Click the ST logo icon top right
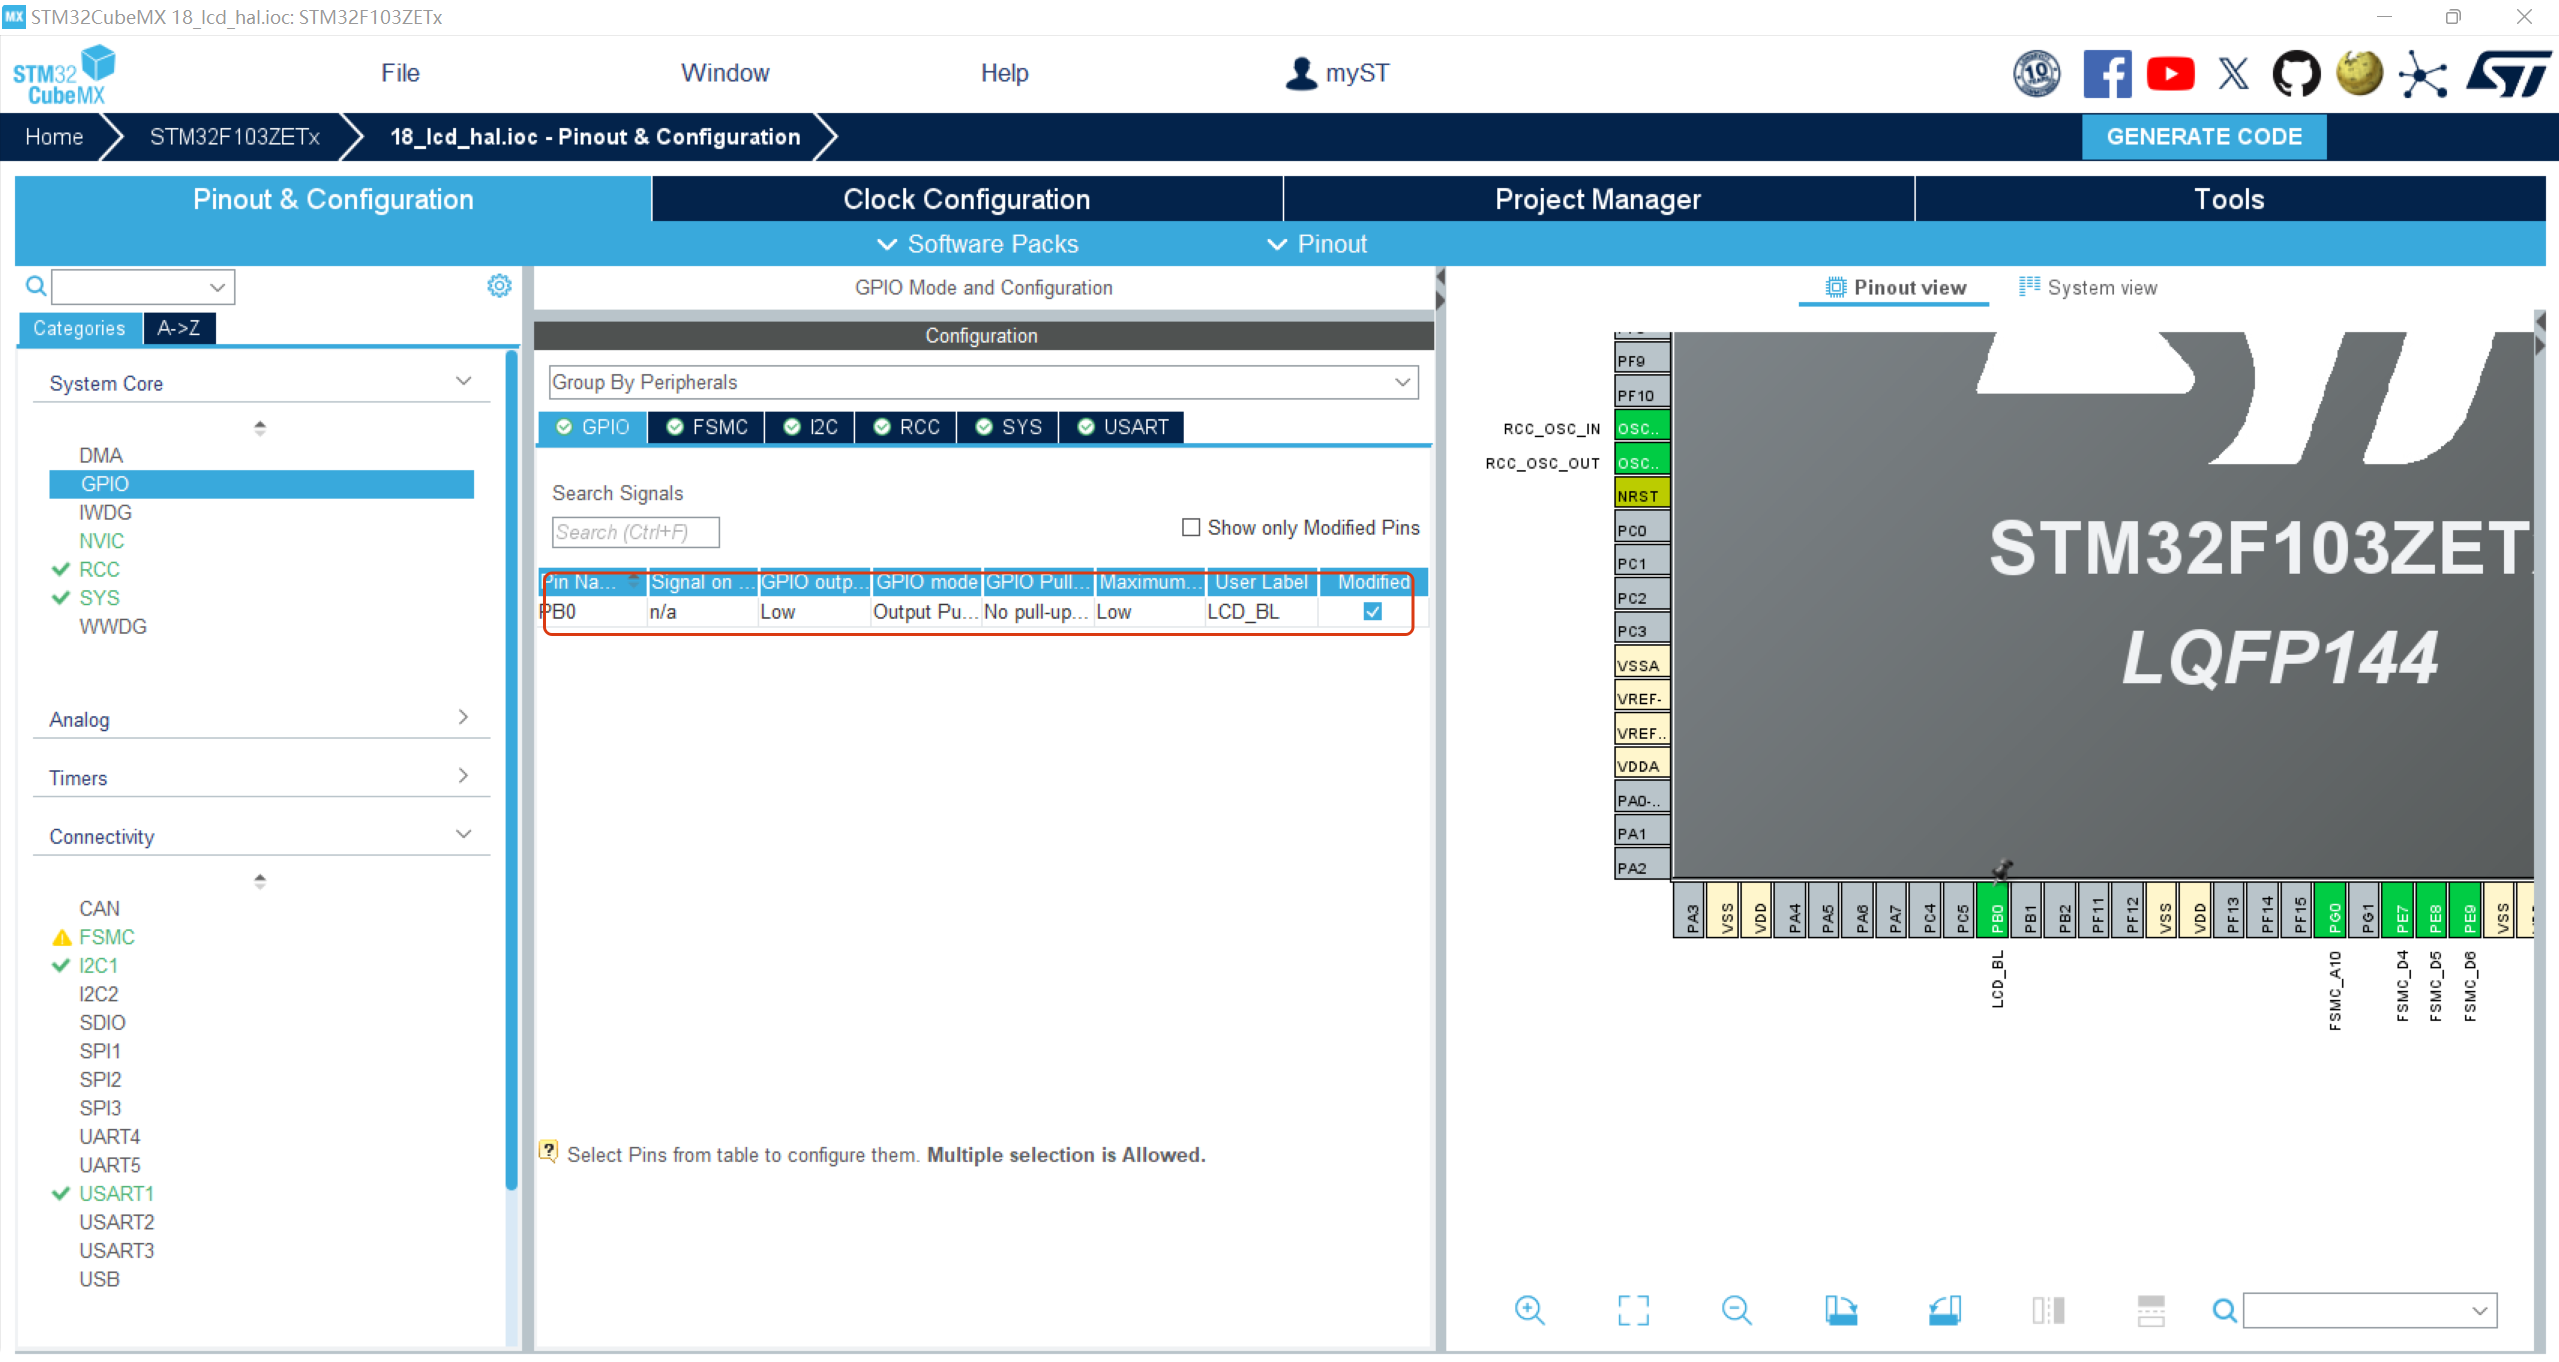This screenshot has height=1362, width=2559. click(x=2509, y=74)
